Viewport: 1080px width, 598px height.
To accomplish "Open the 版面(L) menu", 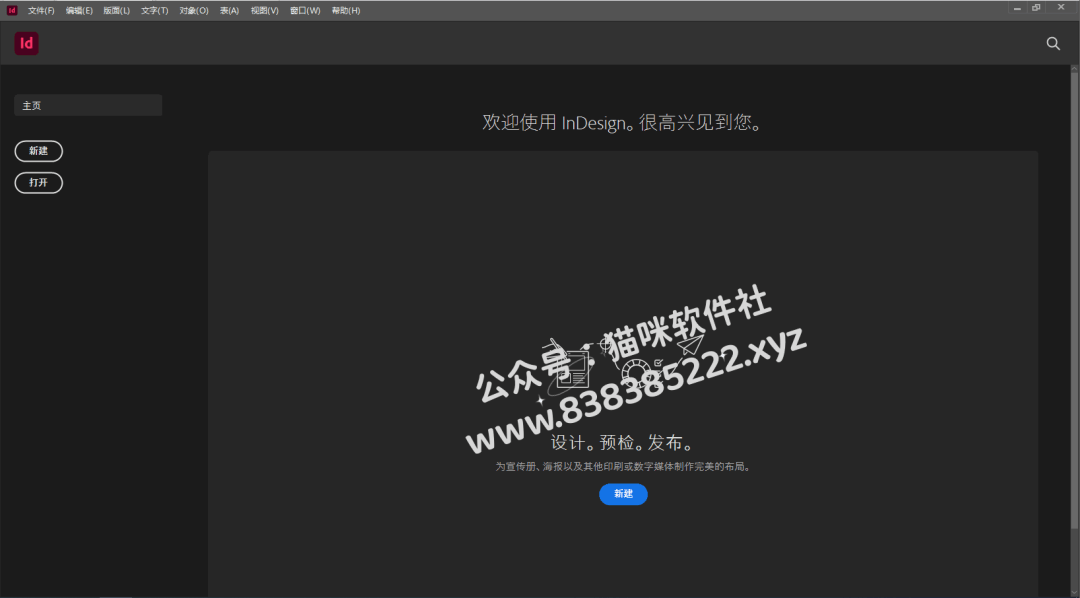I will [116, 11].
